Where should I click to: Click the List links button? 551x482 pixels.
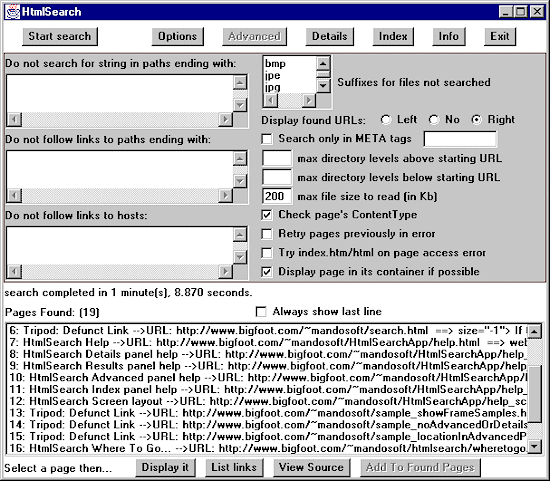[x=234, y=468]
